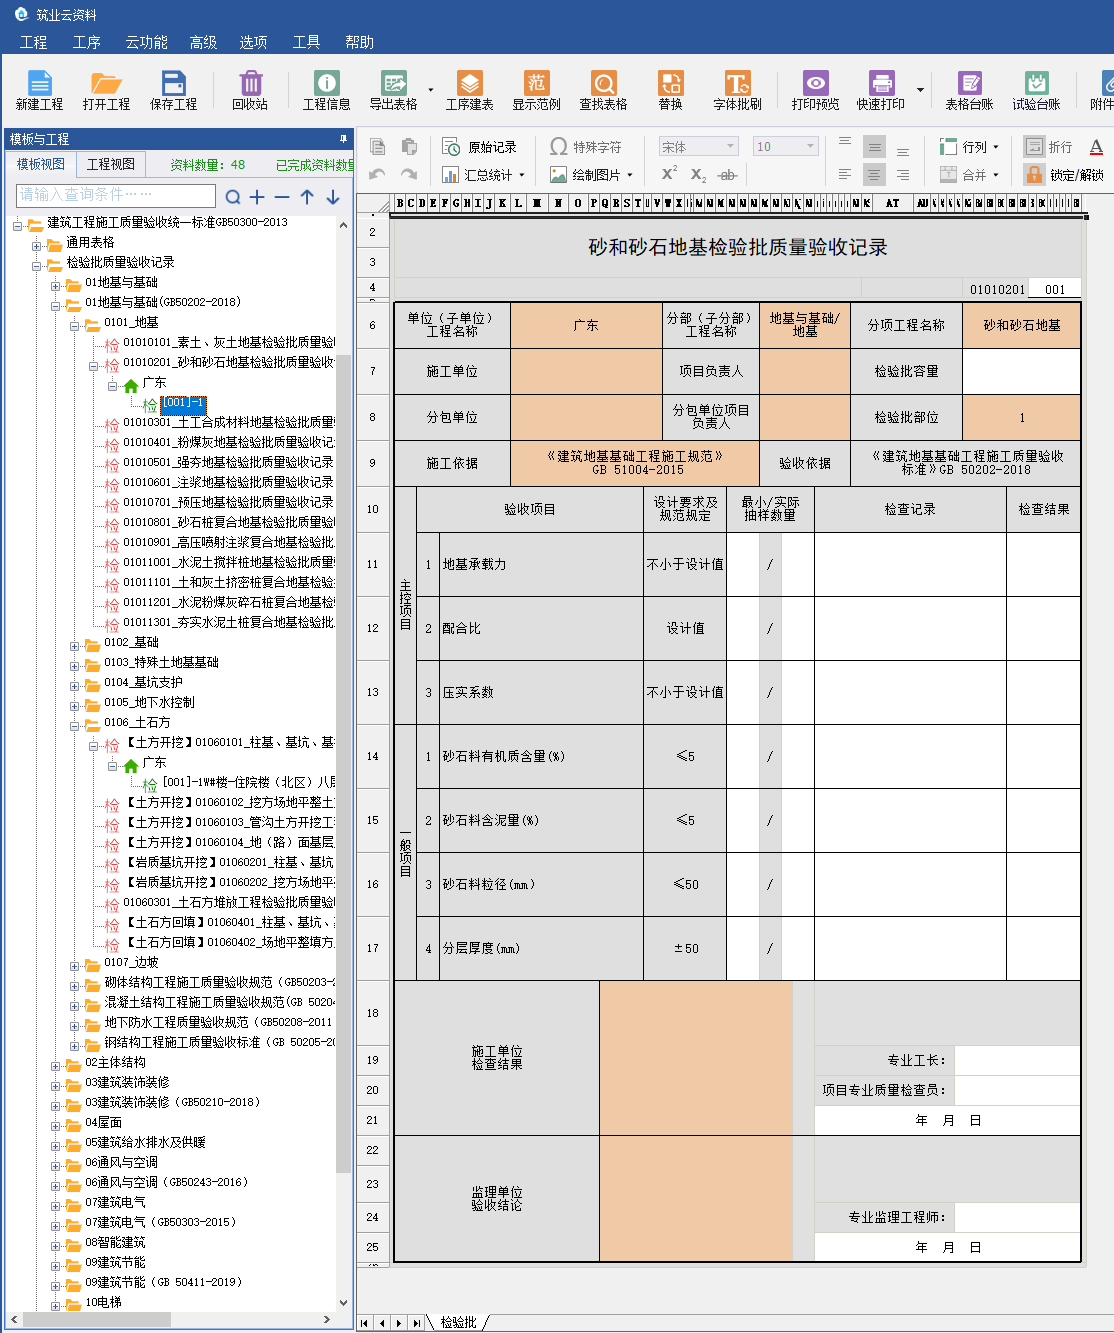The height and width of the screenshot is (1333, 1114).
Task: Open a project with 打开工程
Action: coord(106,90)
